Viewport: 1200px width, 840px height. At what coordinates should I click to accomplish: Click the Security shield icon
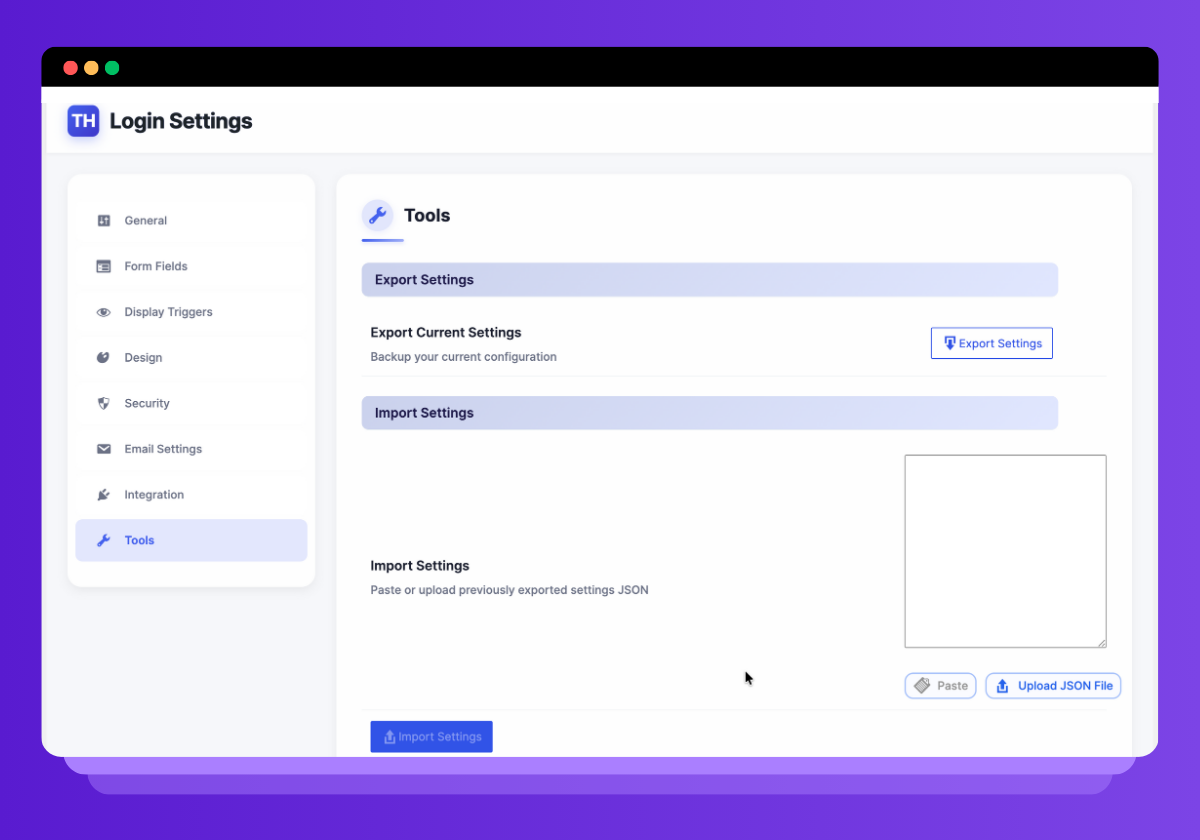[103, 403]
